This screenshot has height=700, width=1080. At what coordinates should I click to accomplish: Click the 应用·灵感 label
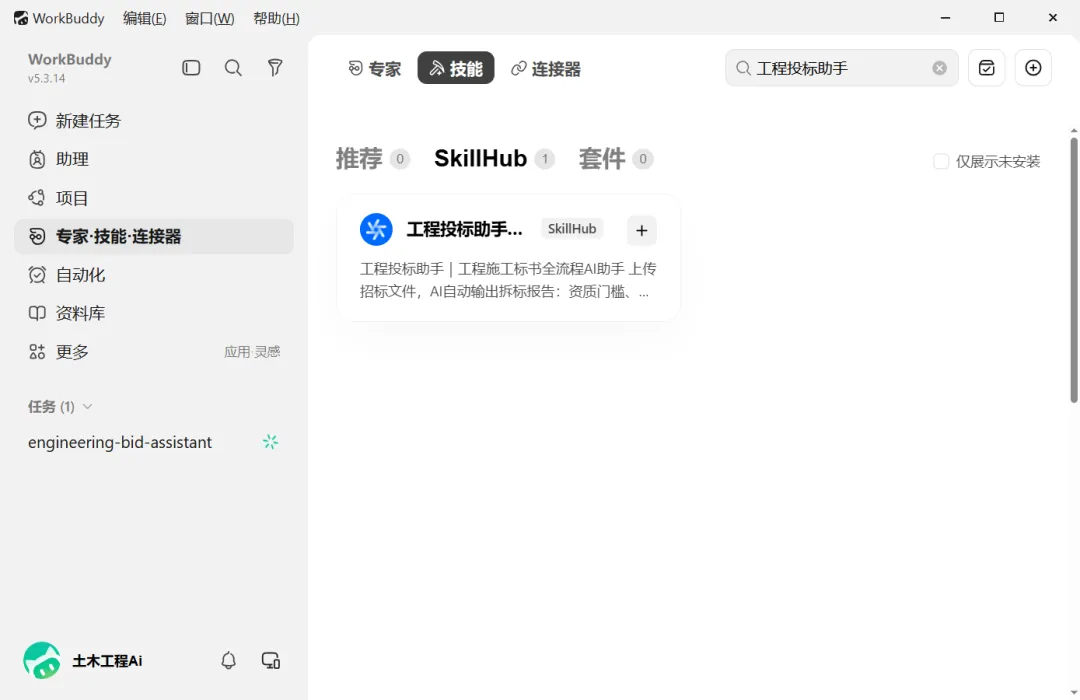(x=251, y=352)
